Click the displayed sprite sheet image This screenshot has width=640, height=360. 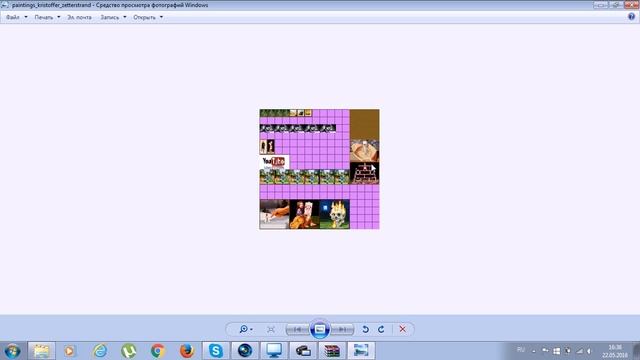[319, 169]
